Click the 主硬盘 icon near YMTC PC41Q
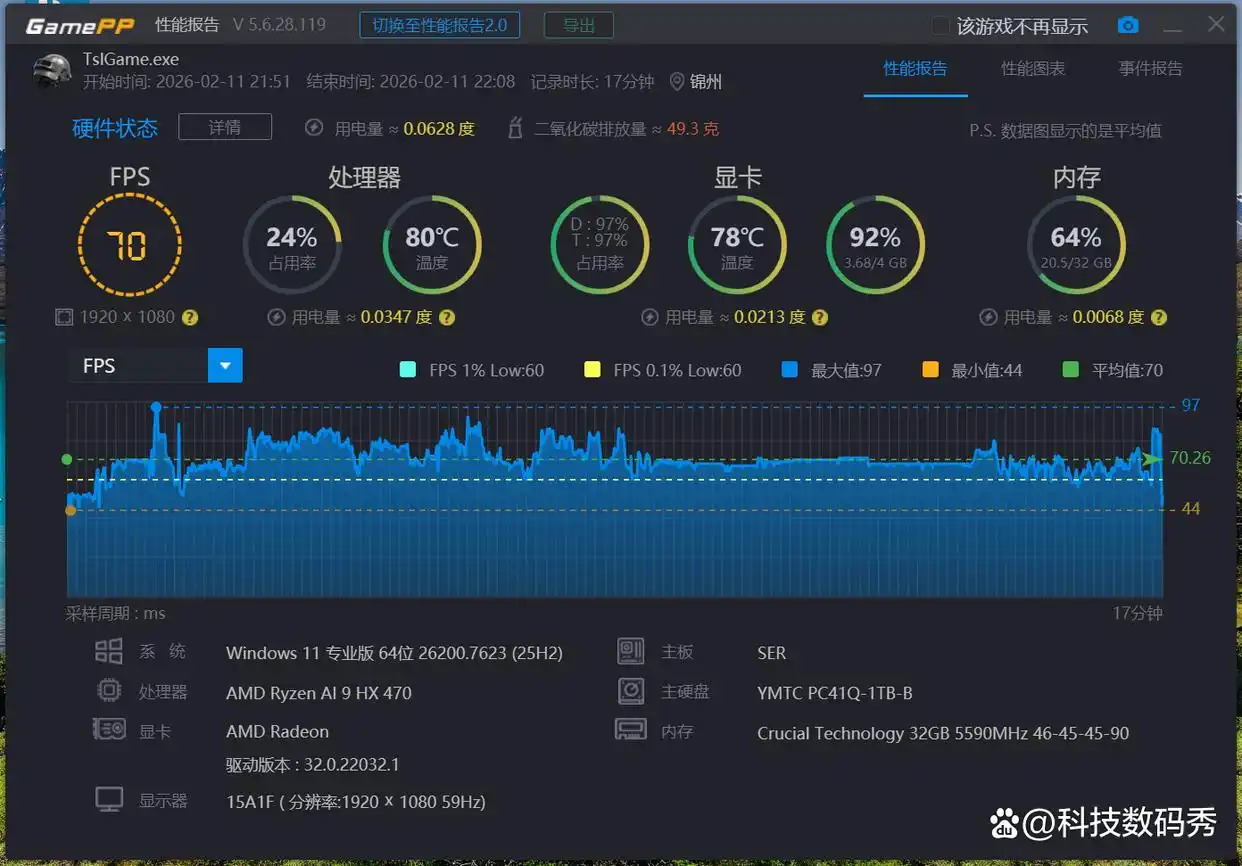The height and width of the screenshot is (866, 1242). click(630, 690)
